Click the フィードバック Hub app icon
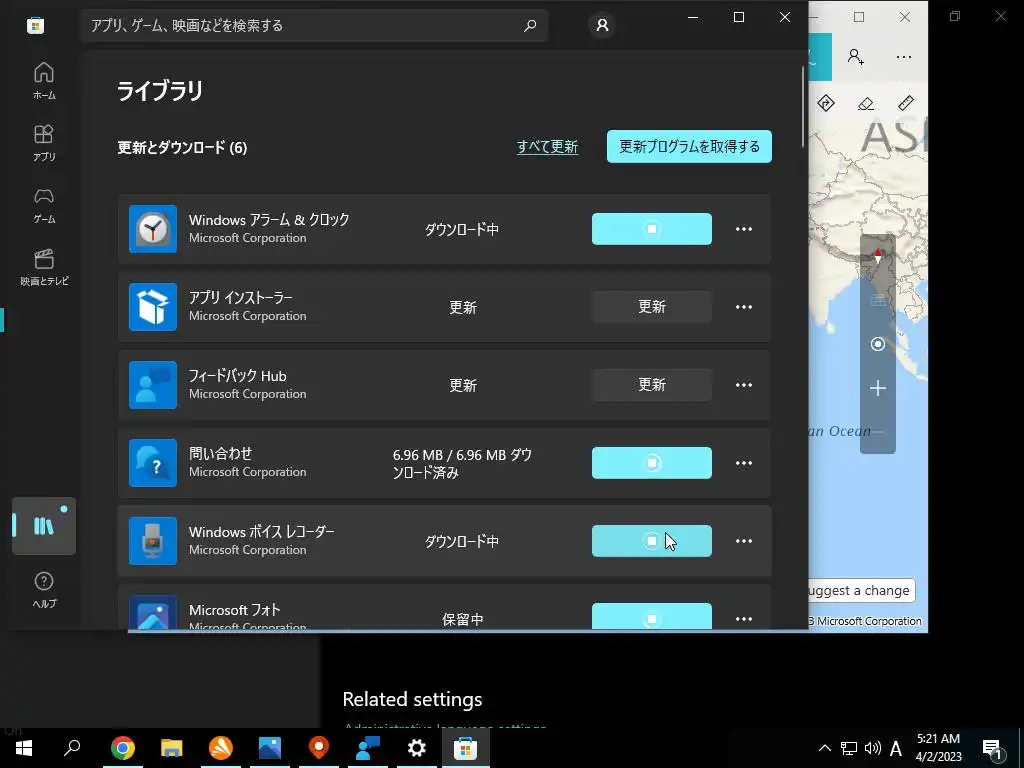 [153, 385]
